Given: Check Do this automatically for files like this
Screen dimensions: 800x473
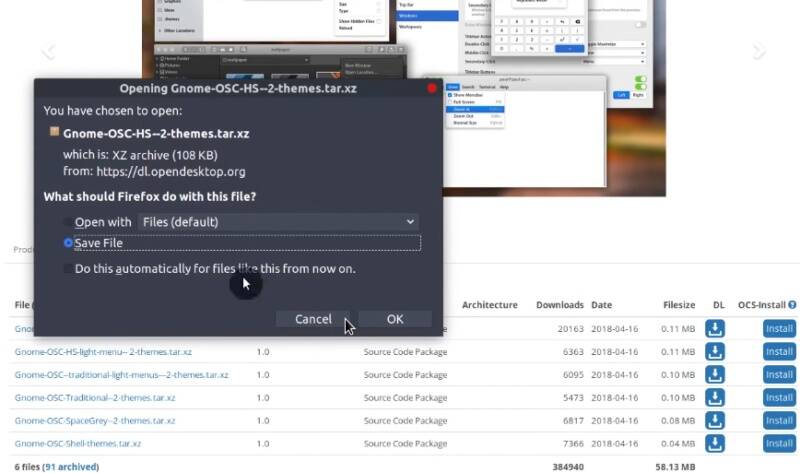Looking at the screenshot, I should pyautogui.click(x=68, y=268).
